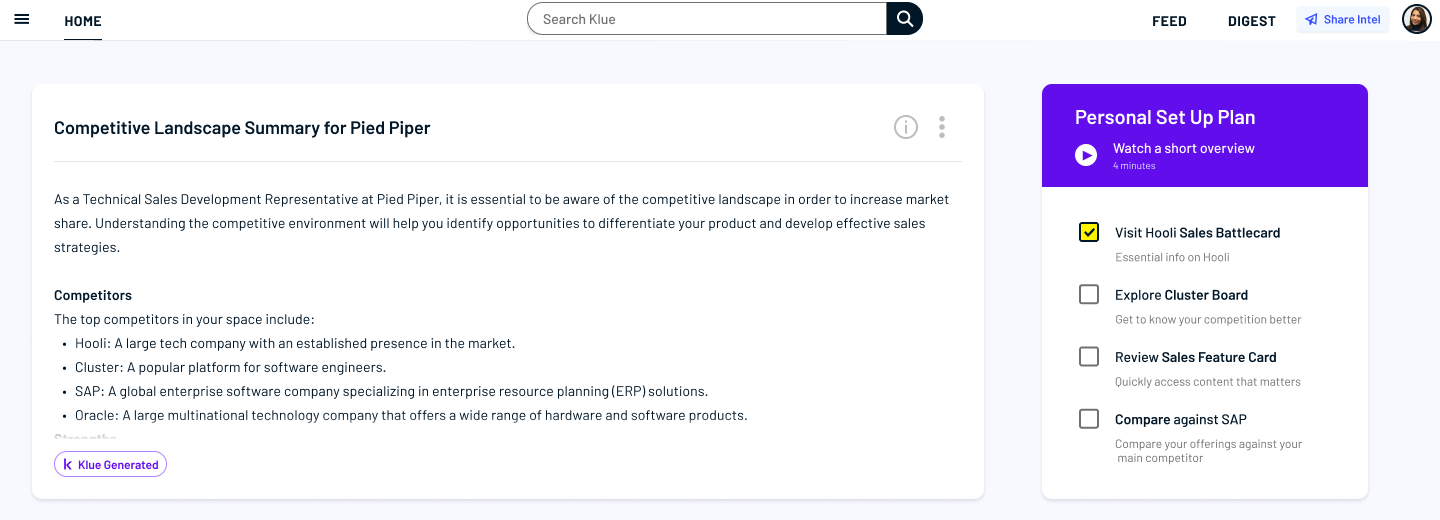Open the info icon on summary card
Screen dimensions: 1440x520
(906, 127)
